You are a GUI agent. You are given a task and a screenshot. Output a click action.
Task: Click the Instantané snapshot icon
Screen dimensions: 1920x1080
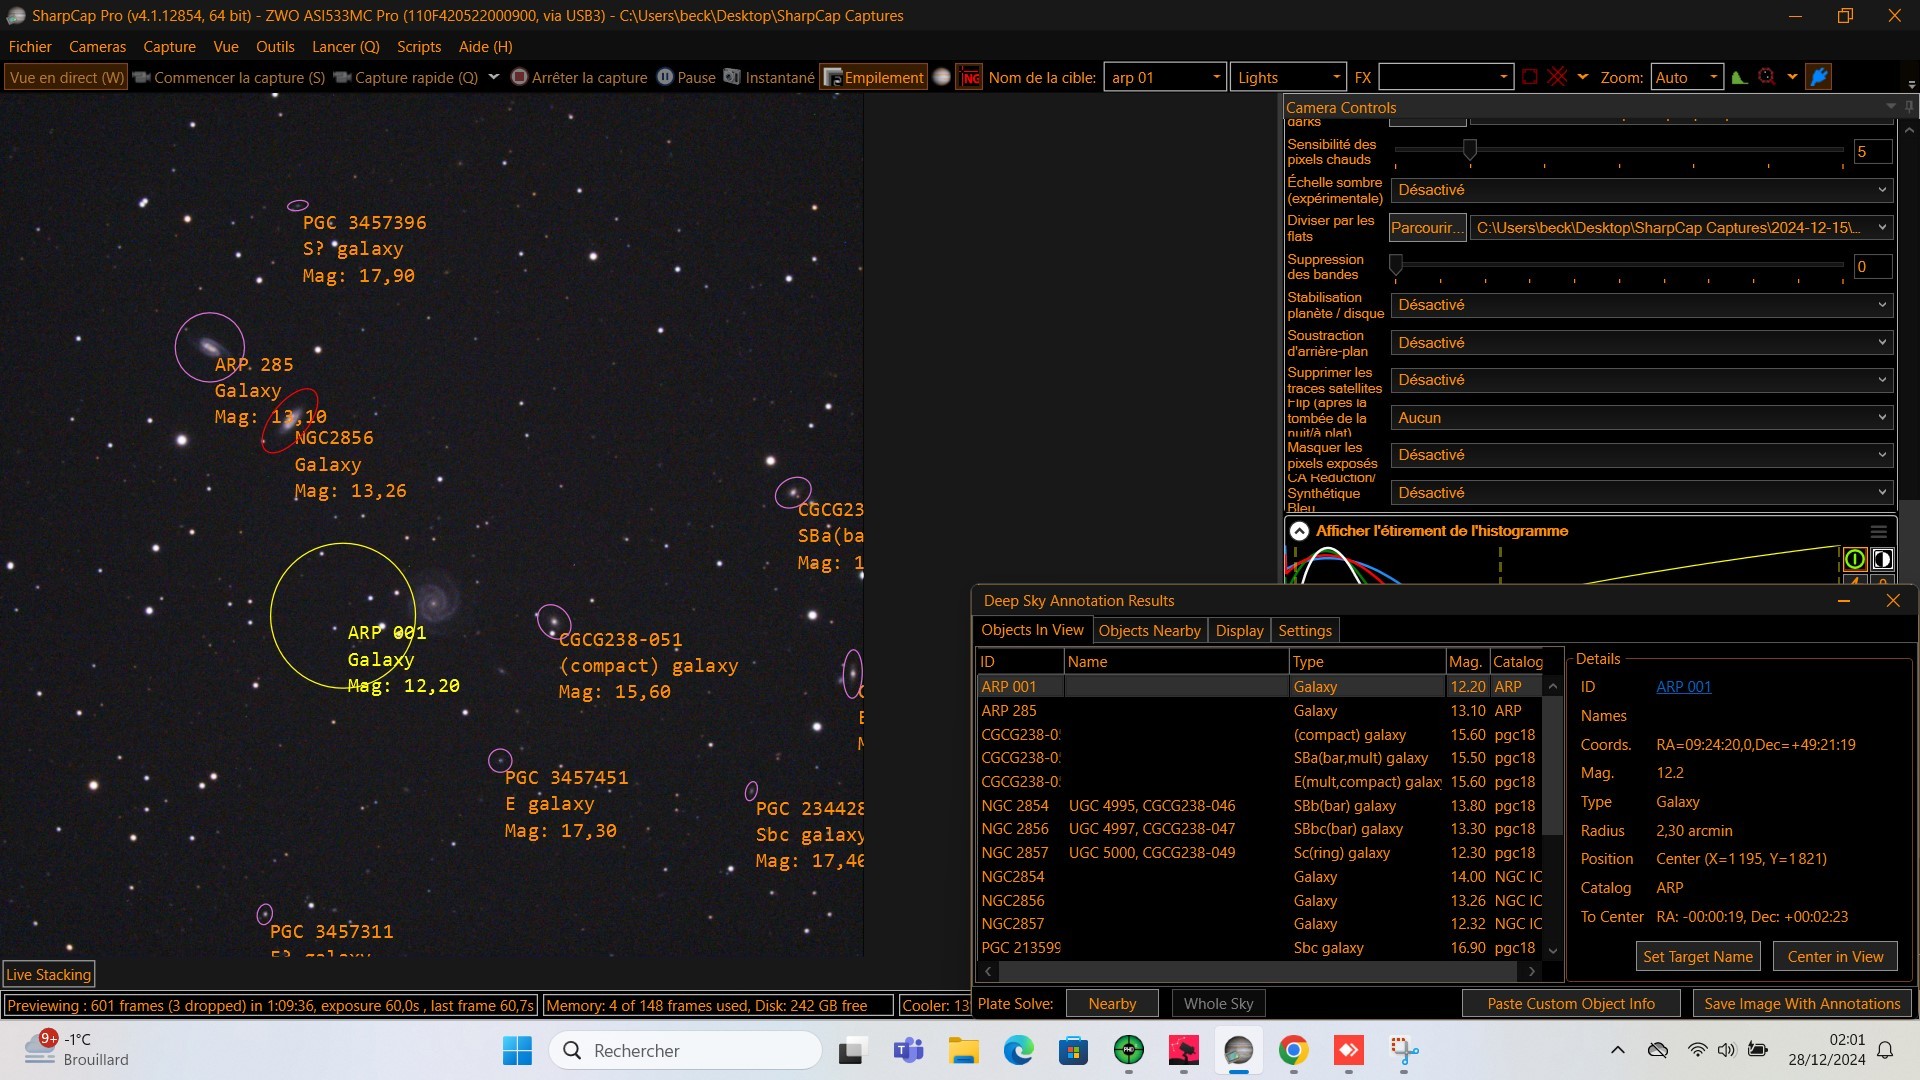click(732, 77)
